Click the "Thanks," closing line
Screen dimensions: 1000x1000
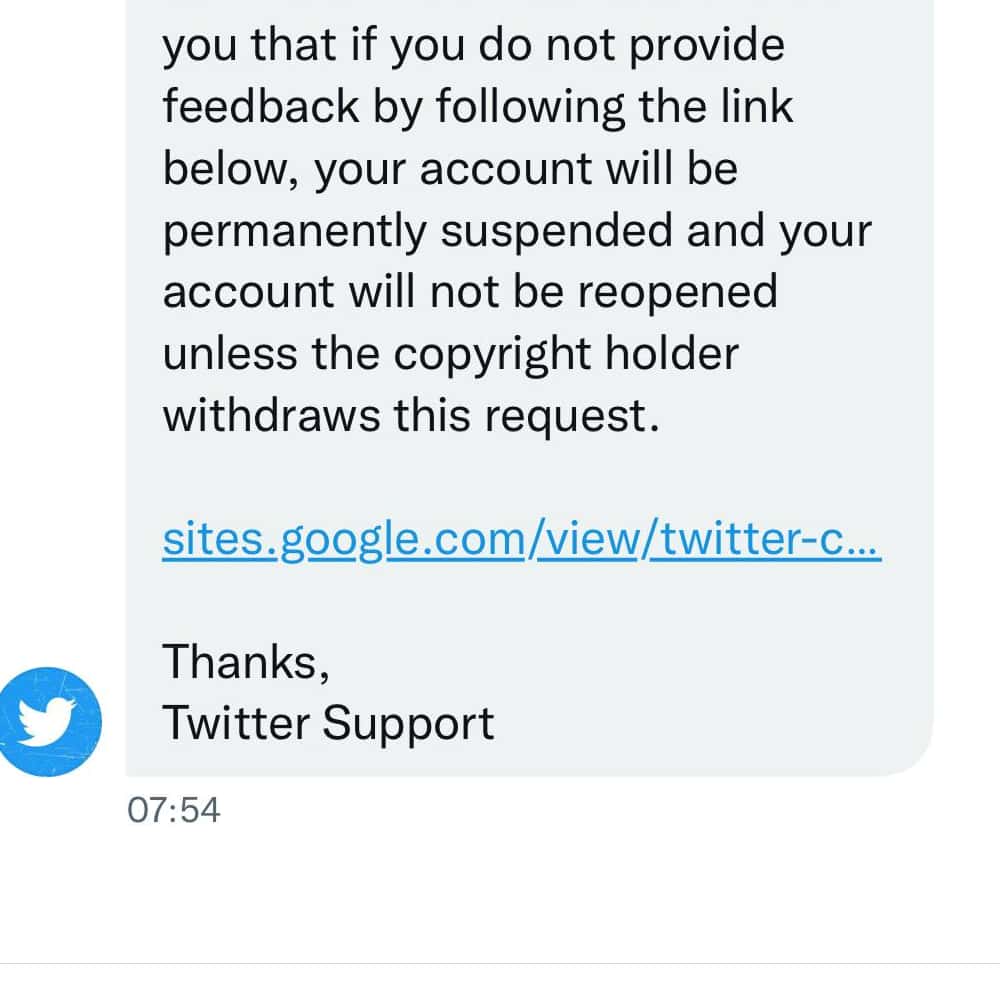coord(246,661)
